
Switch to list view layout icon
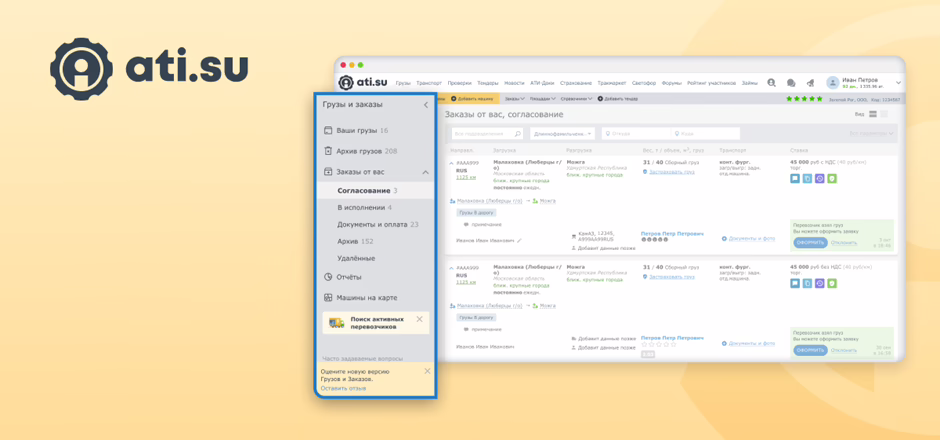(x=873, y=115)
